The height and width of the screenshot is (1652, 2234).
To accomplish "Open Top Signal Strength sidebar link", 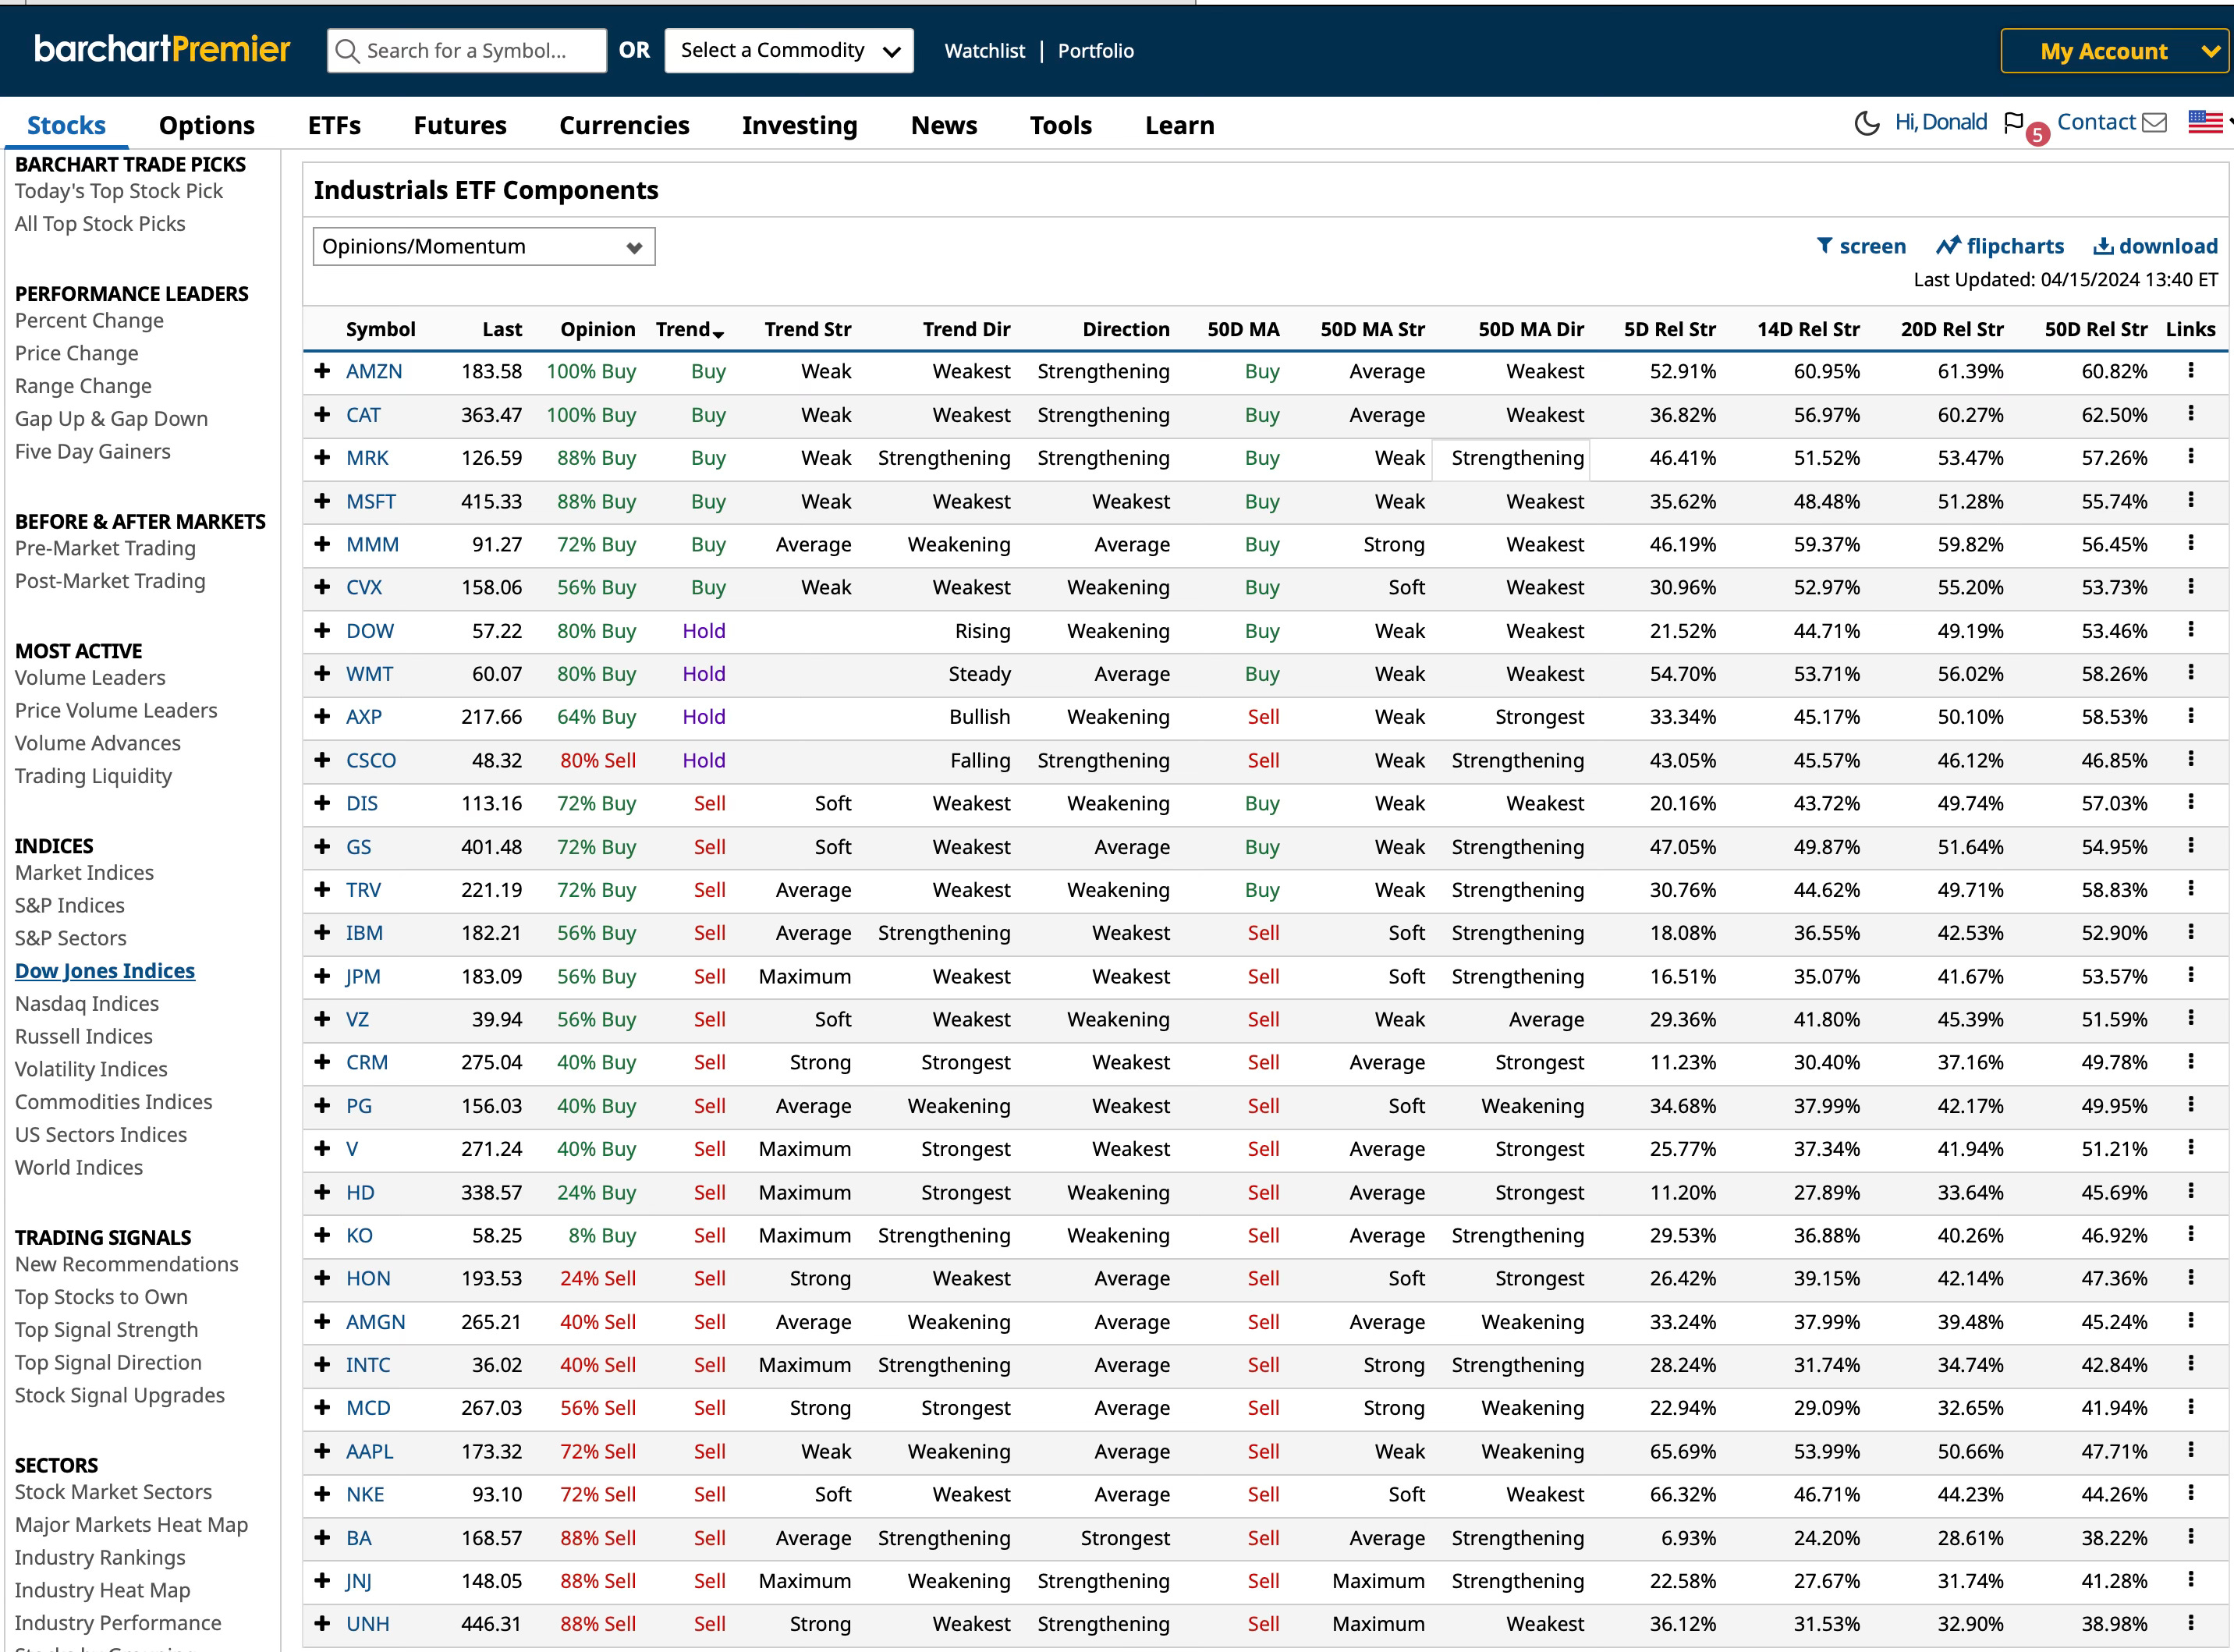I will (x=106, y=1329).
